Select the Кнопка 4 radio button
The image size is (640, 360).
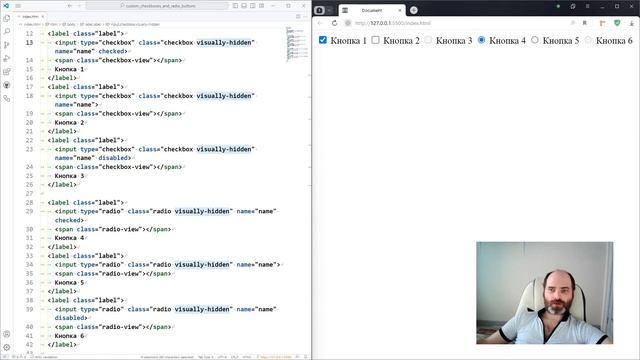482,40
